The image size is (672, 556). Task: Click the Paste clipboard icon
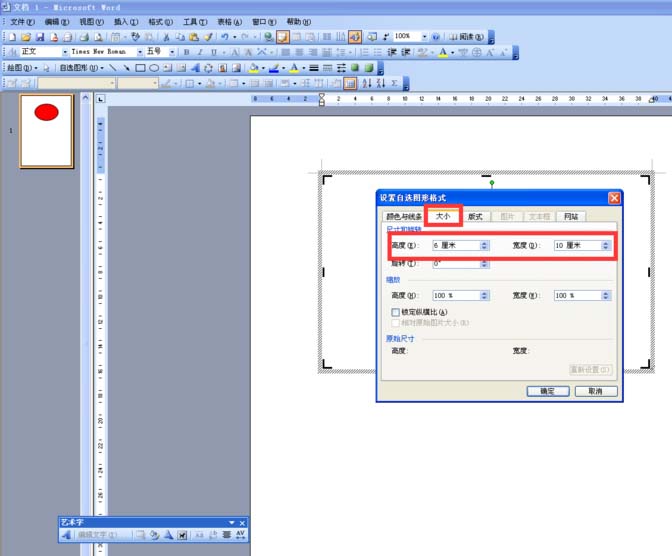(x=194, y=37)
